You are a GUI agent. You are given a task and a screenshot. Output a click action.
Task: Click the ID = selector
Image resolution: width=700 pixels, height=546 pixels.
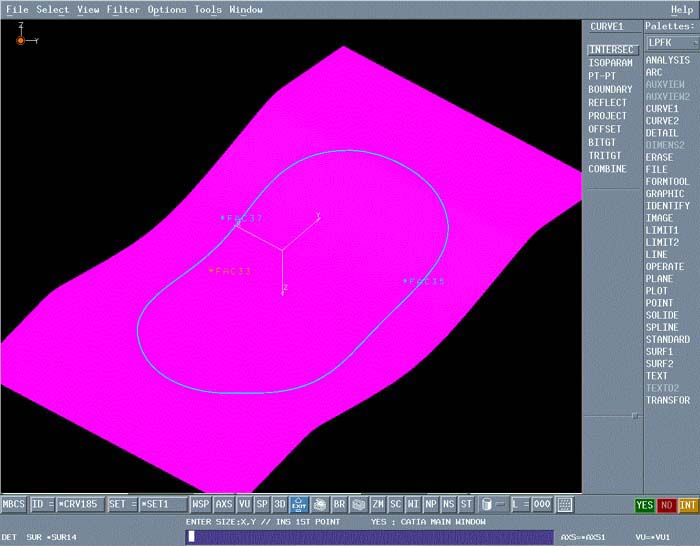[x=42, y=504]
